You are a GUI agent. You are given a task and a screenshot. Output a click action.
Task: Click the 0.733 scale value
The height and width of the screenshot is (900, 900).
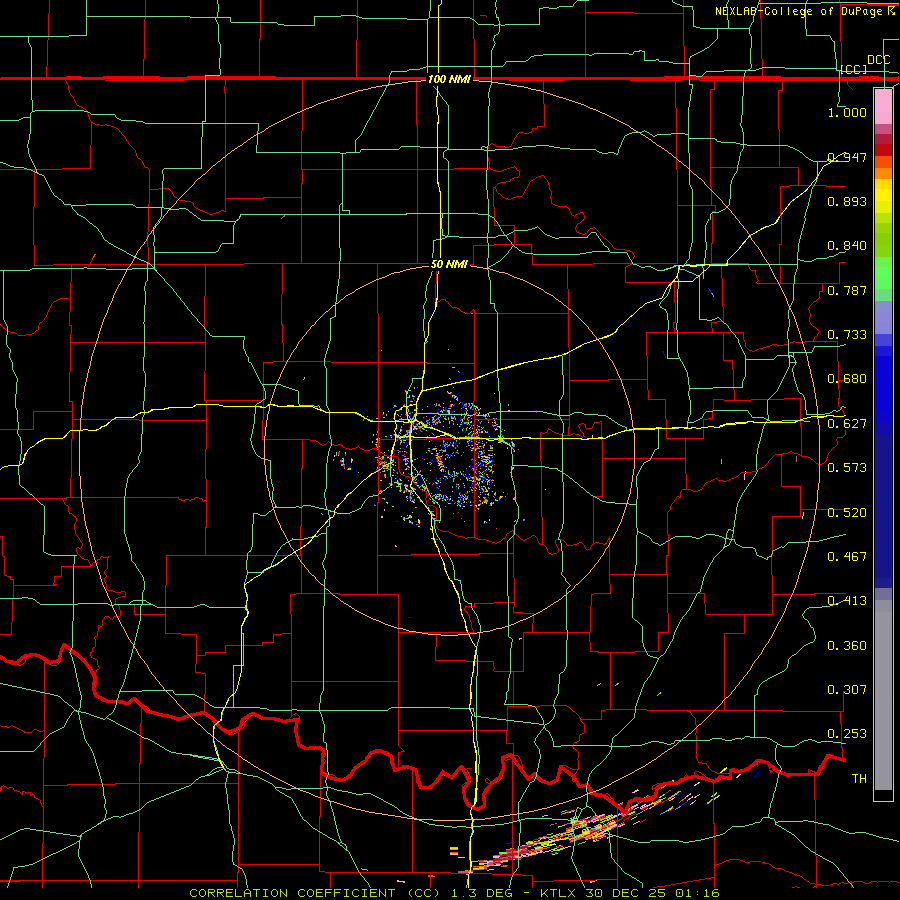(x=847, y=335)
